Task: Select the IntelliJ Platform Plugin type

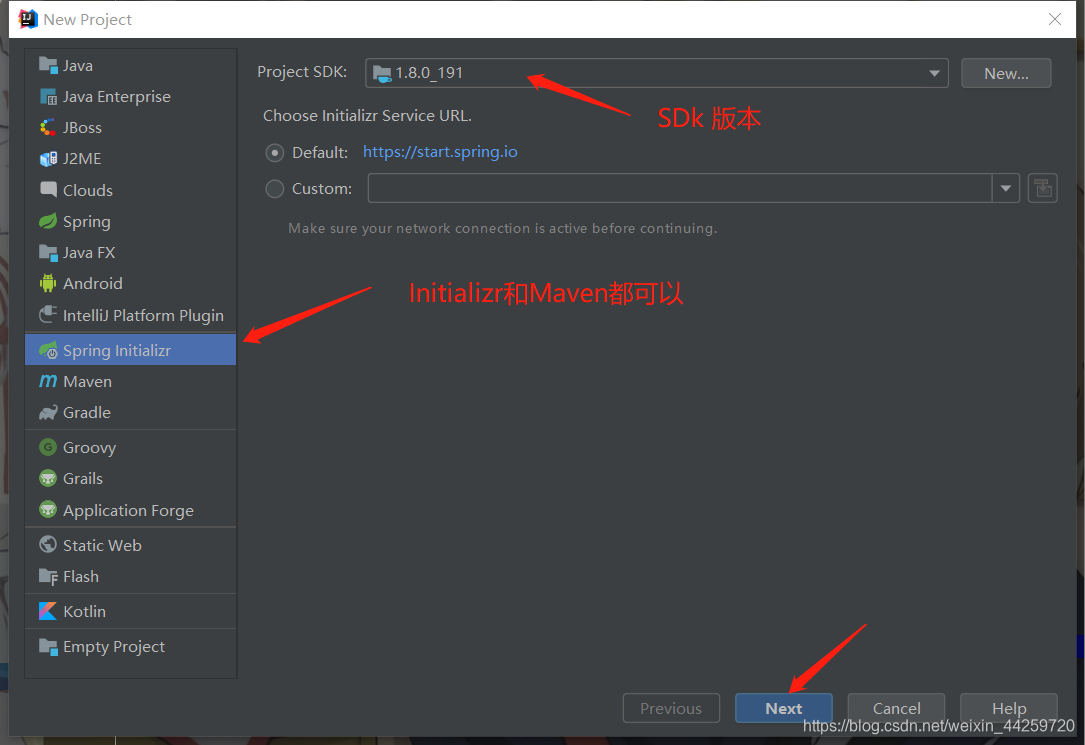Action: coord(143,314)
